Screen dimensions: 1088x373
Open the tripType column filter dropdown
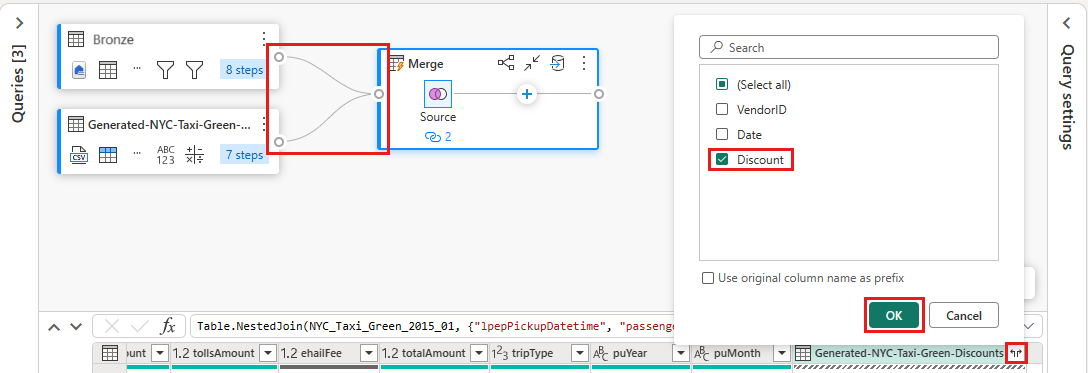pyautogui.click(x=579, y=353)
